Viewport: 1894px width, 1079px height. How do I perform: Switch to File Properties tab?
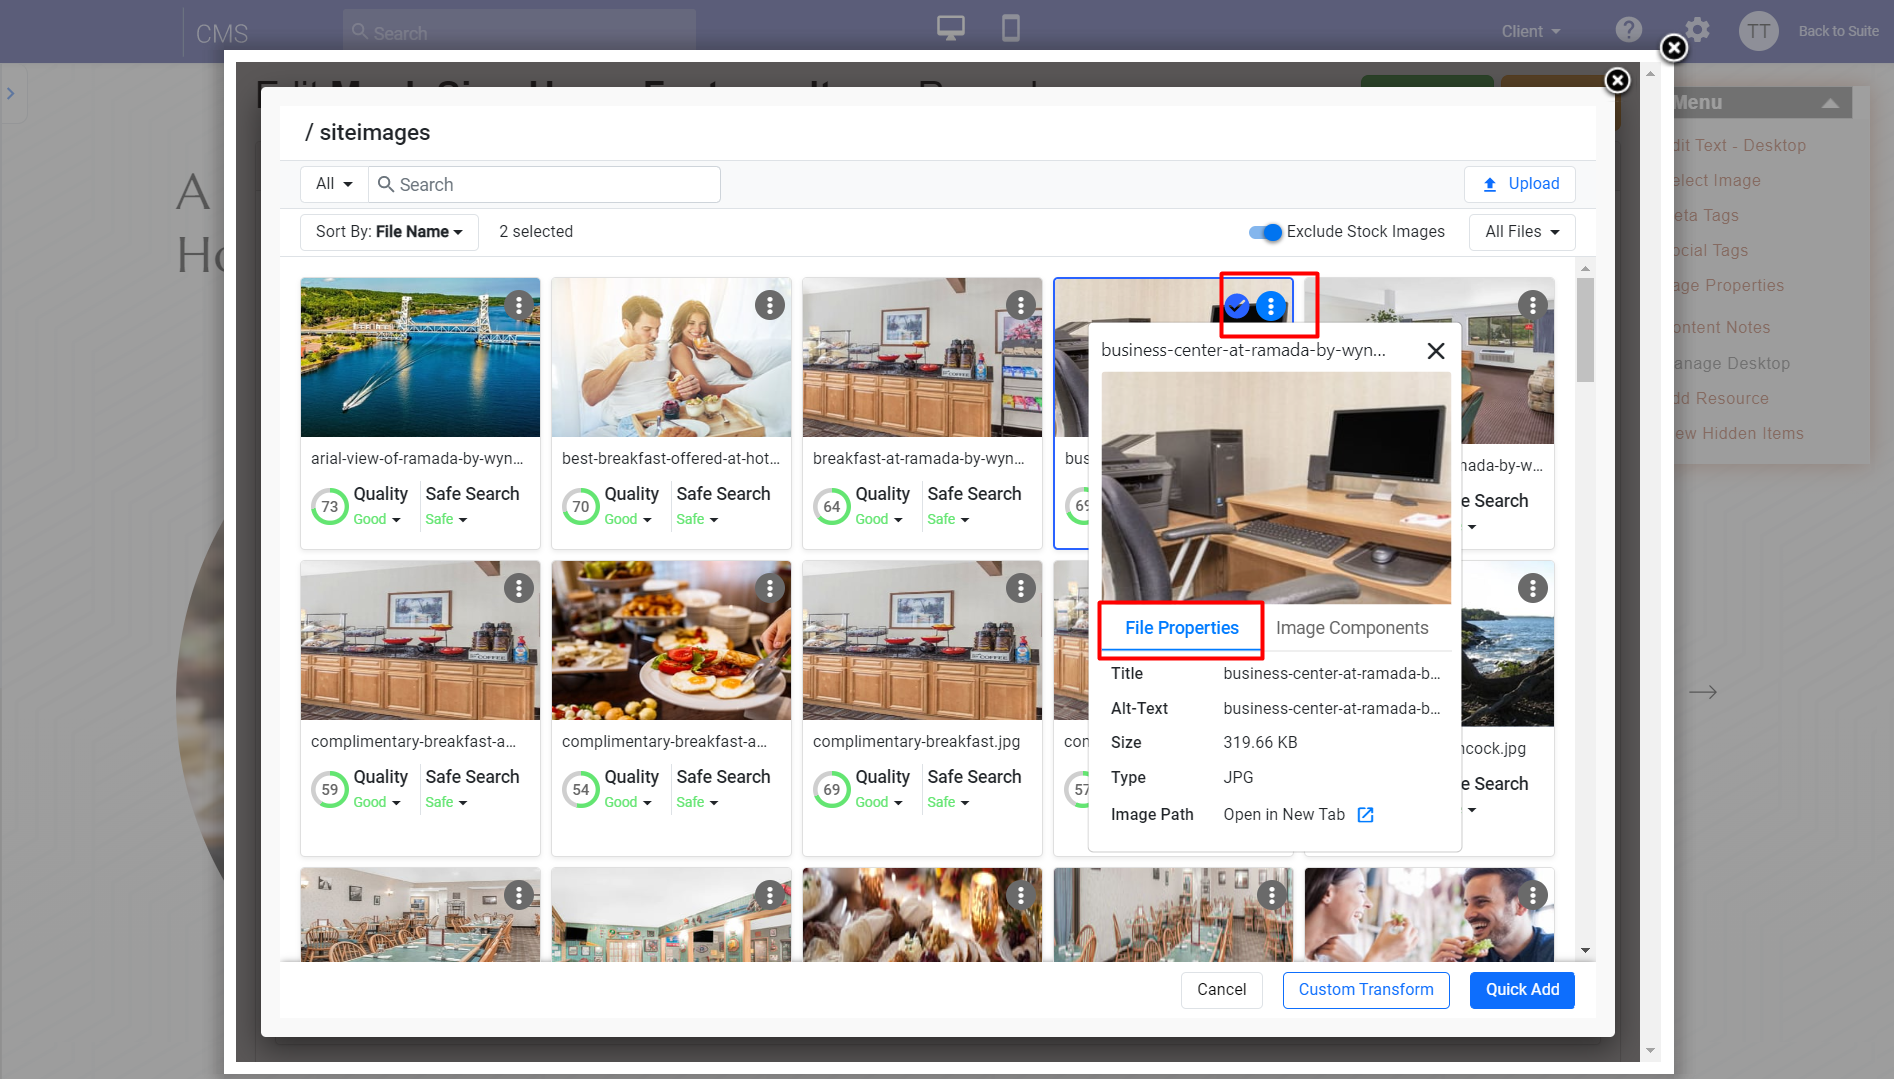pyautogui.click(x=1181, y=628)
